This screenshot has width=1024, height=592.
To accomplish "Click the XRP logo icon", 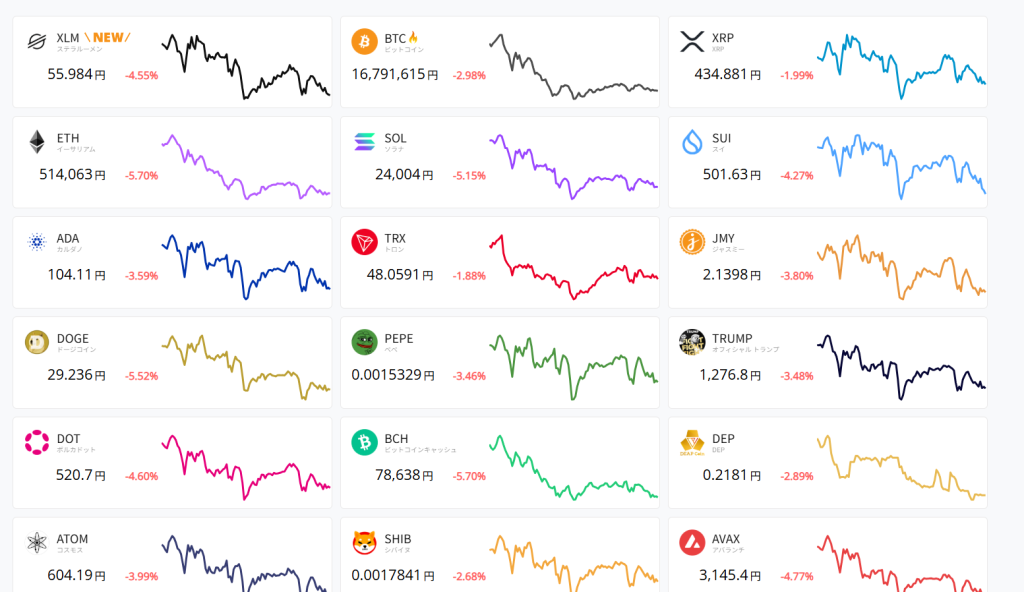I will click(x=692, y=42).
